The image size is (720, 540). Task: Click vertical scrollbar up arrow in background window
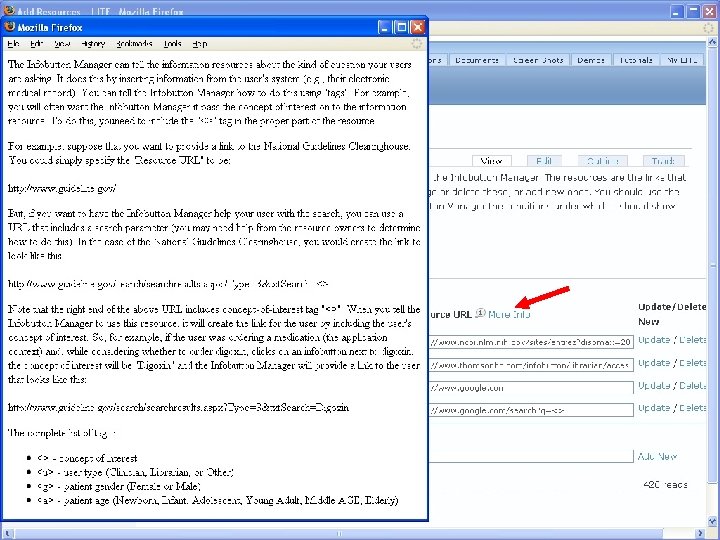coord(712,42)
